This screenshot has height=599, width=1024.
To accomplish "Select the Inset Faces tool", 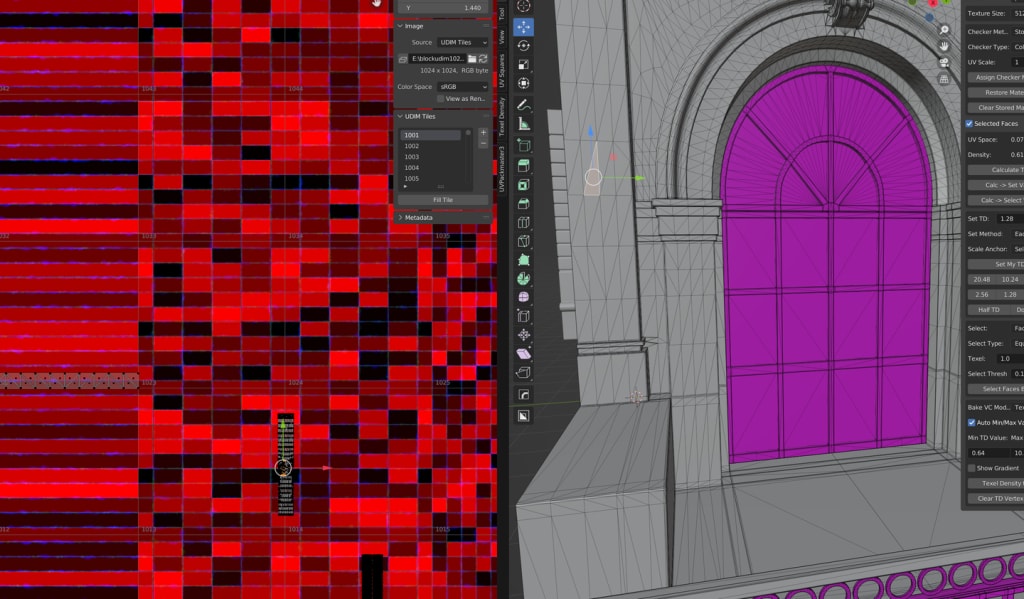I will point(523,185).
